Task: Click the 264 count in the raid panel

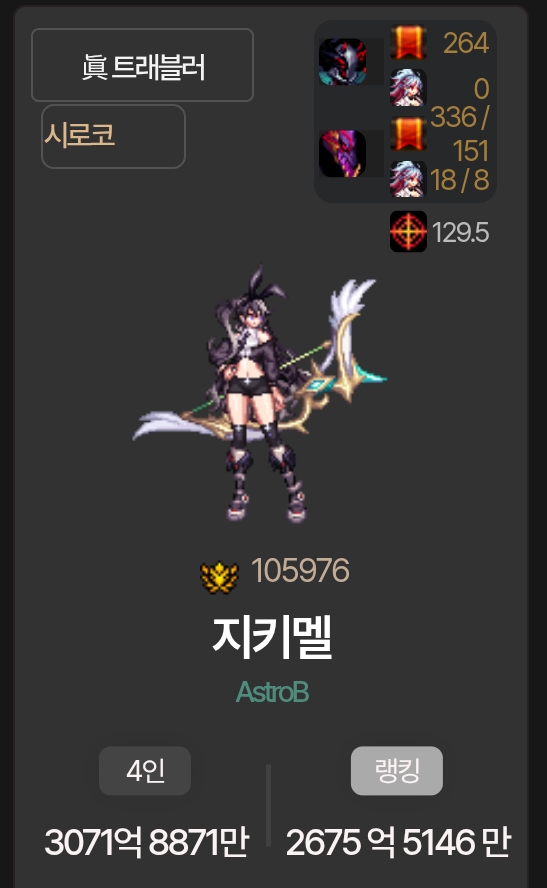Action: click(x=466, y=43)
